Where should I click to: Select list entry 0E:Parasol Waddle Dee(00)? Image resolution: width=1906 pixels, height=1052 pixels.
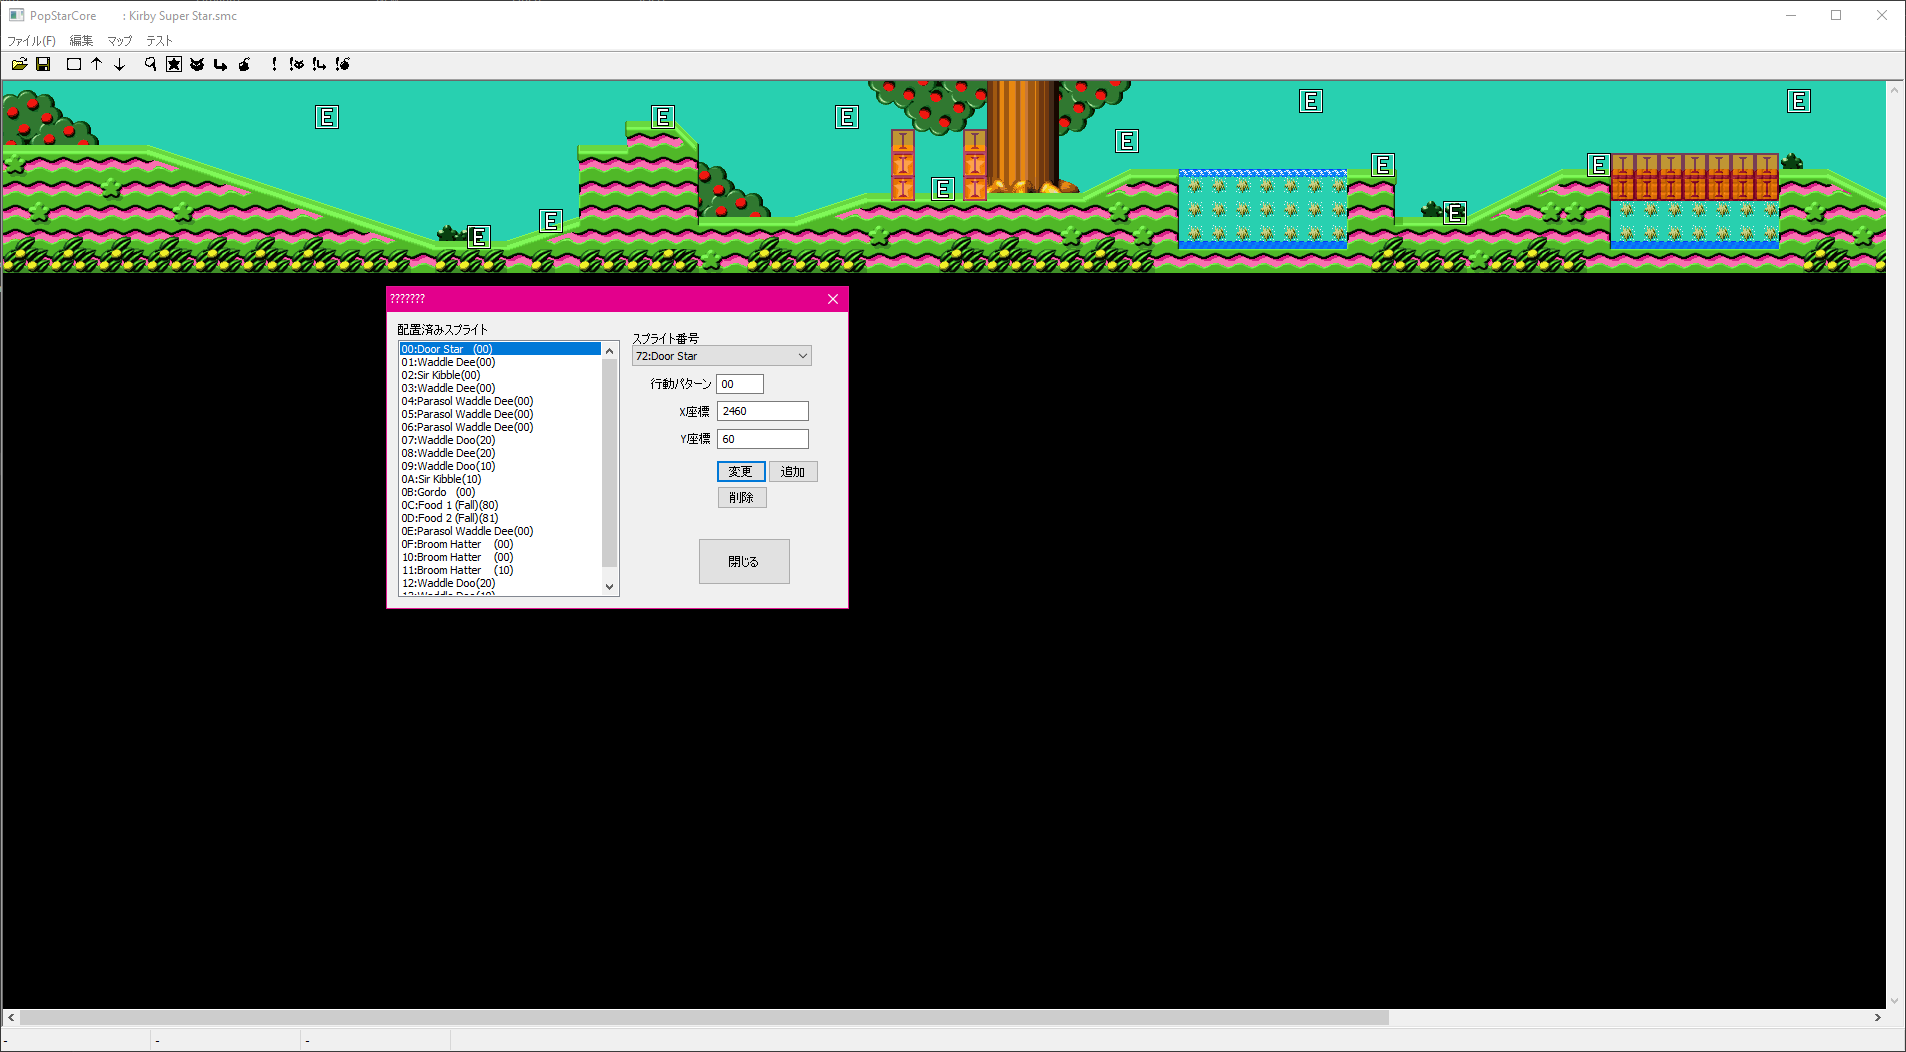tap(500, 531)
